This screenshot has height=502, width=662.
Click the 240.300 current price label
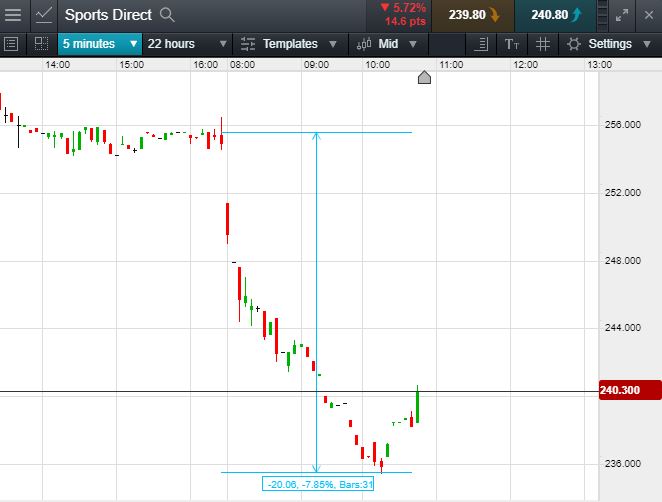(x=630, y=390)
